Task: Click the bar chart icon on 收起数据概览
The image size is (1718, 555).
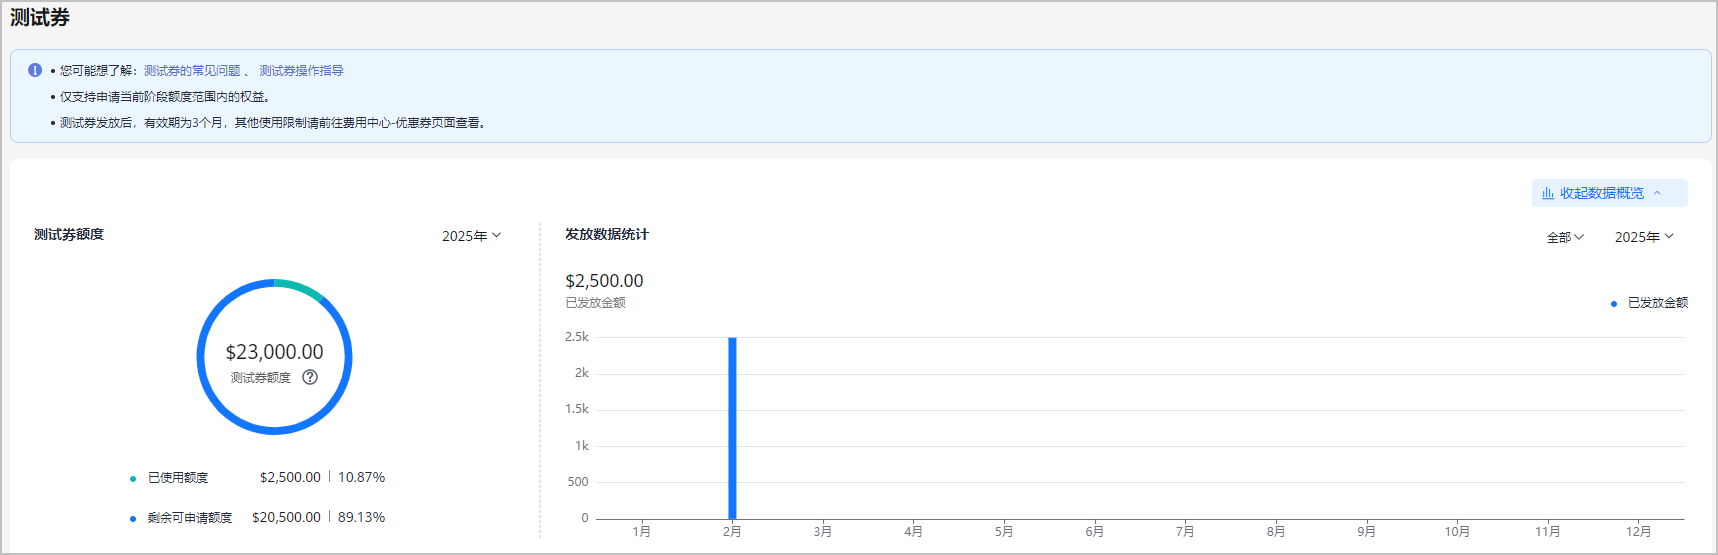Action: tap(1548, 193)
